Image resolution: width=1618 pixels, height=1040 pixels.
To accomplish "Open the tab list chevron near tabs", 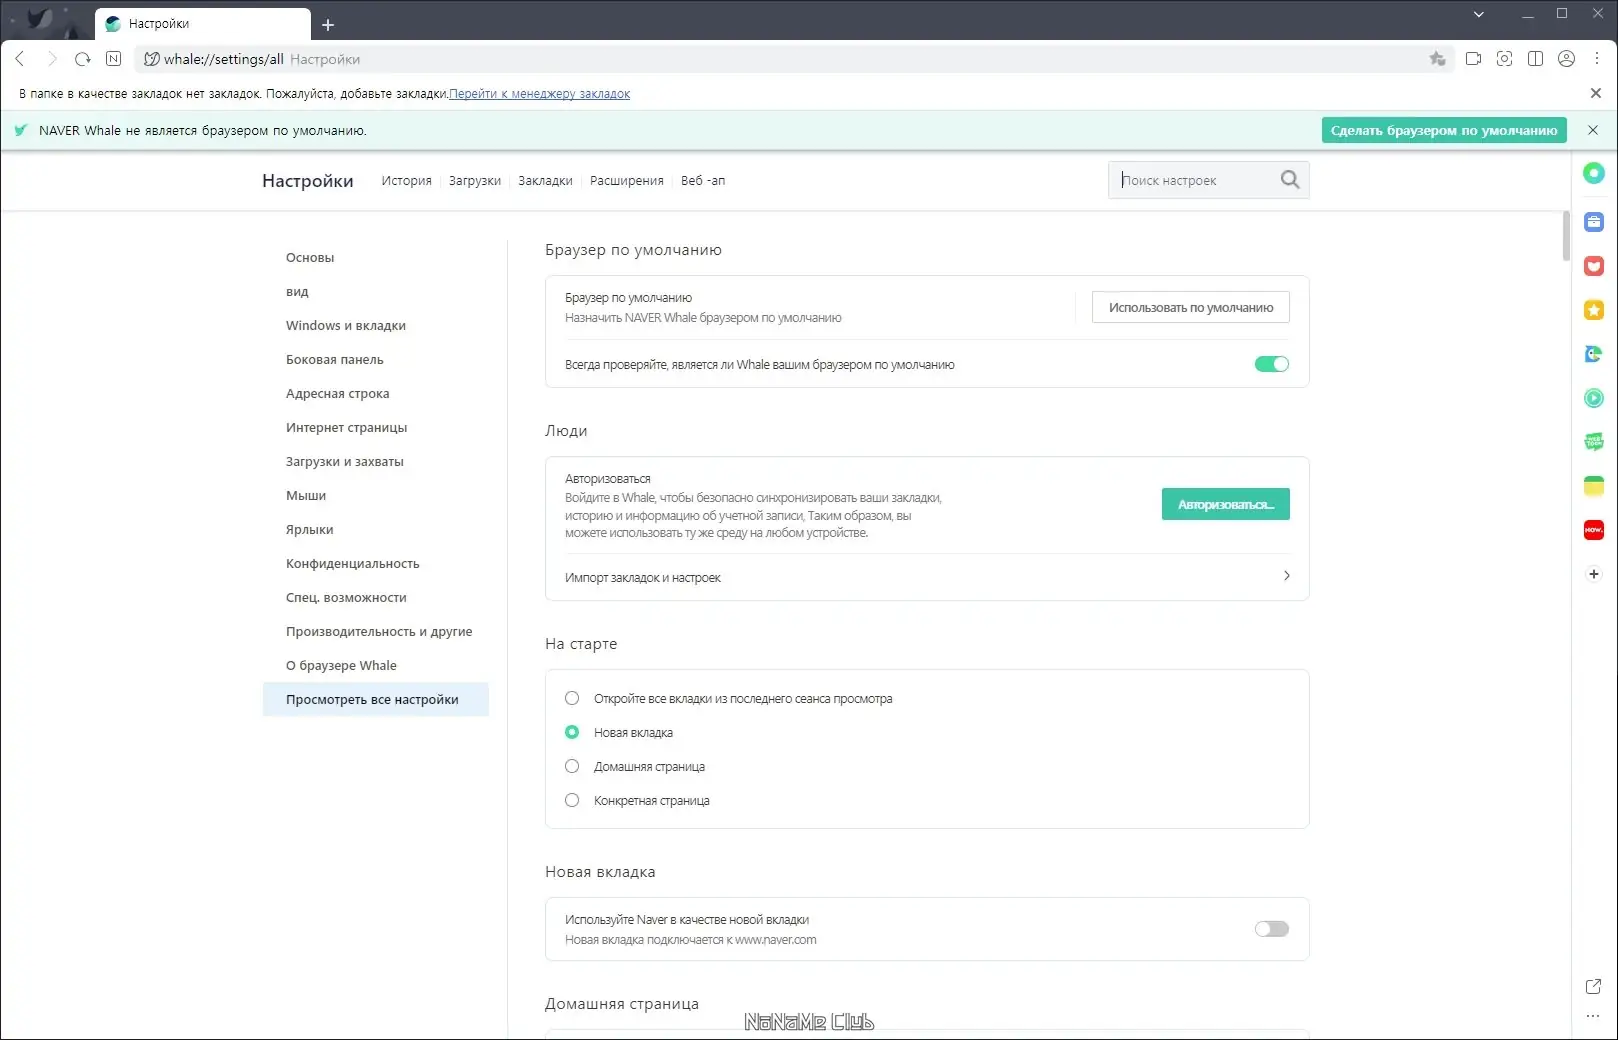I will point(1477,15).
